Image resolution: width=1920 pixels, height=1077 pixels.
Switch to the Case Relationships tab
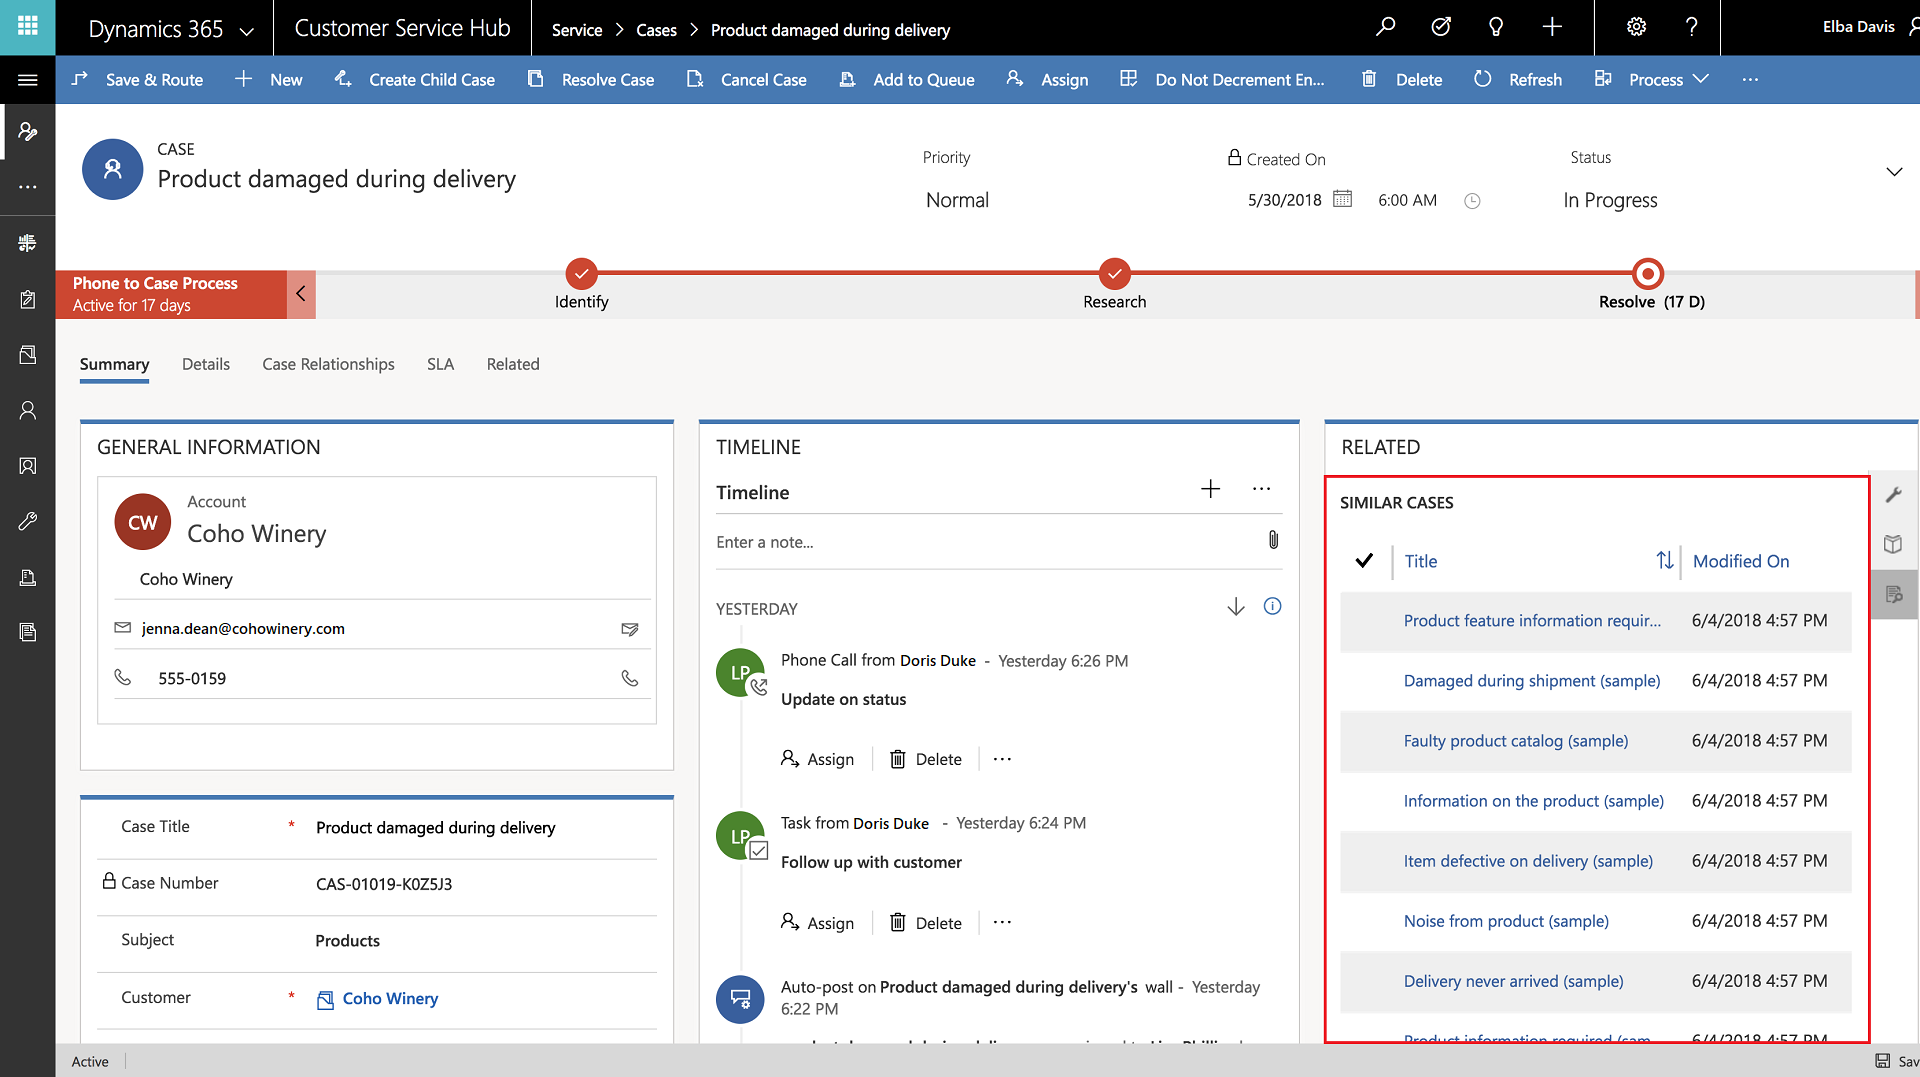[328, 364]
